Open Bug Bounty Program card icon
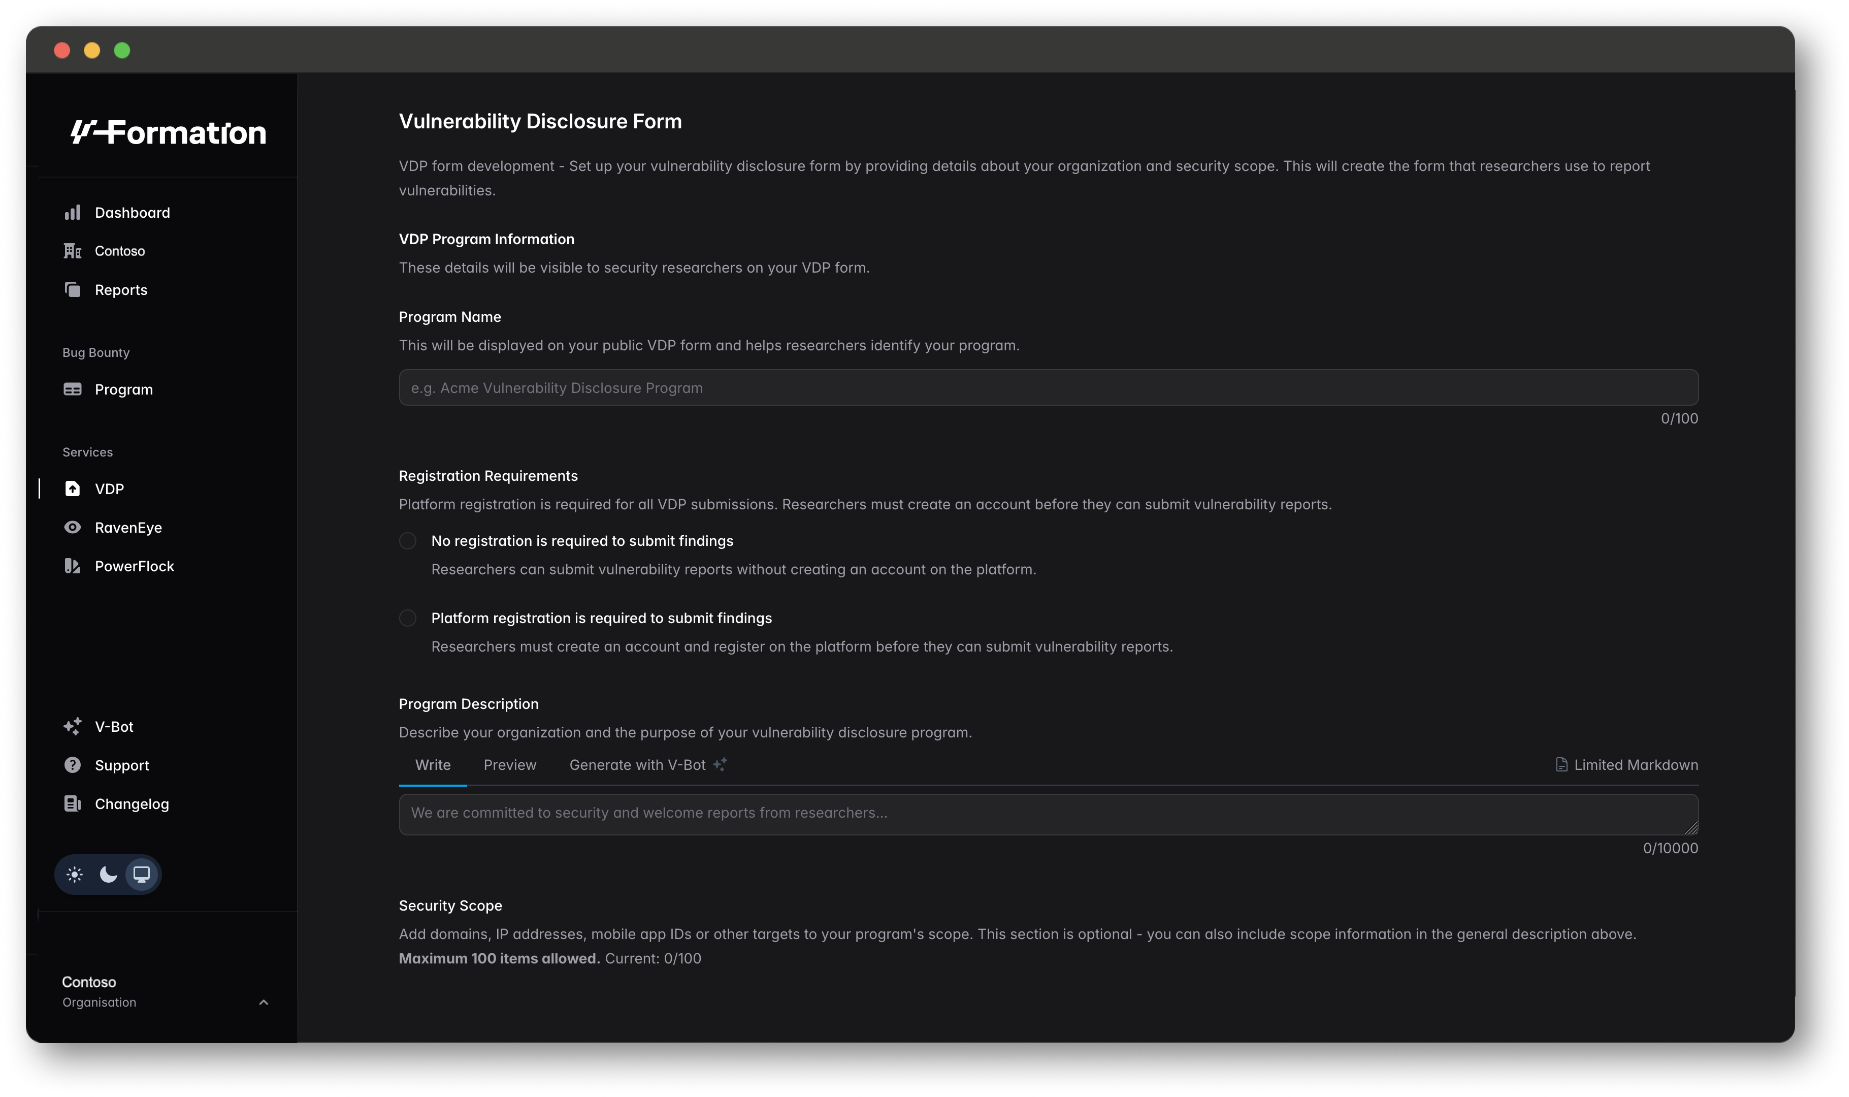 coord(72,390)
